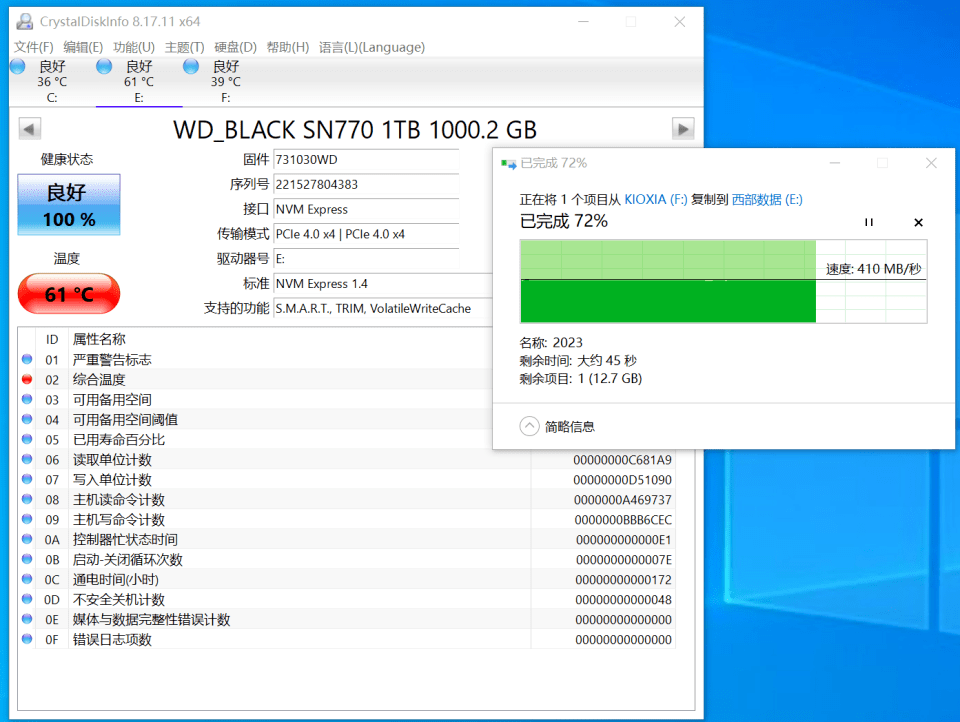Click the 固件 field 731030WD
960x722 pixels.
[x=366, y=160]
